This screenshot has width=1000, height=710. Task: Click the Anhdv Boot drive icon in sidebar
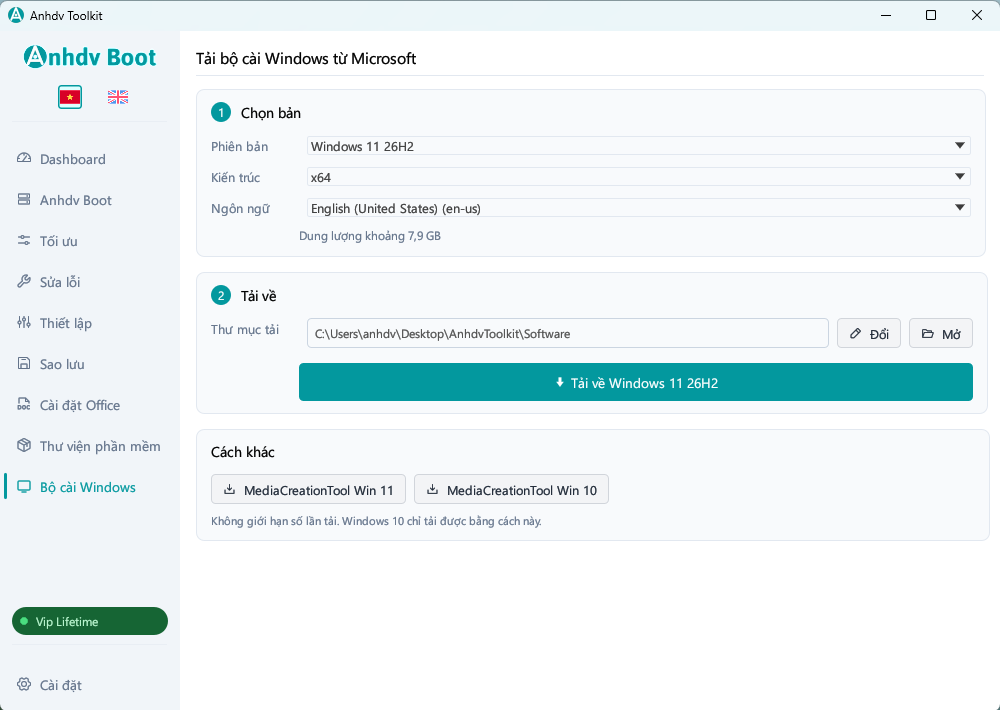point(24,200)
